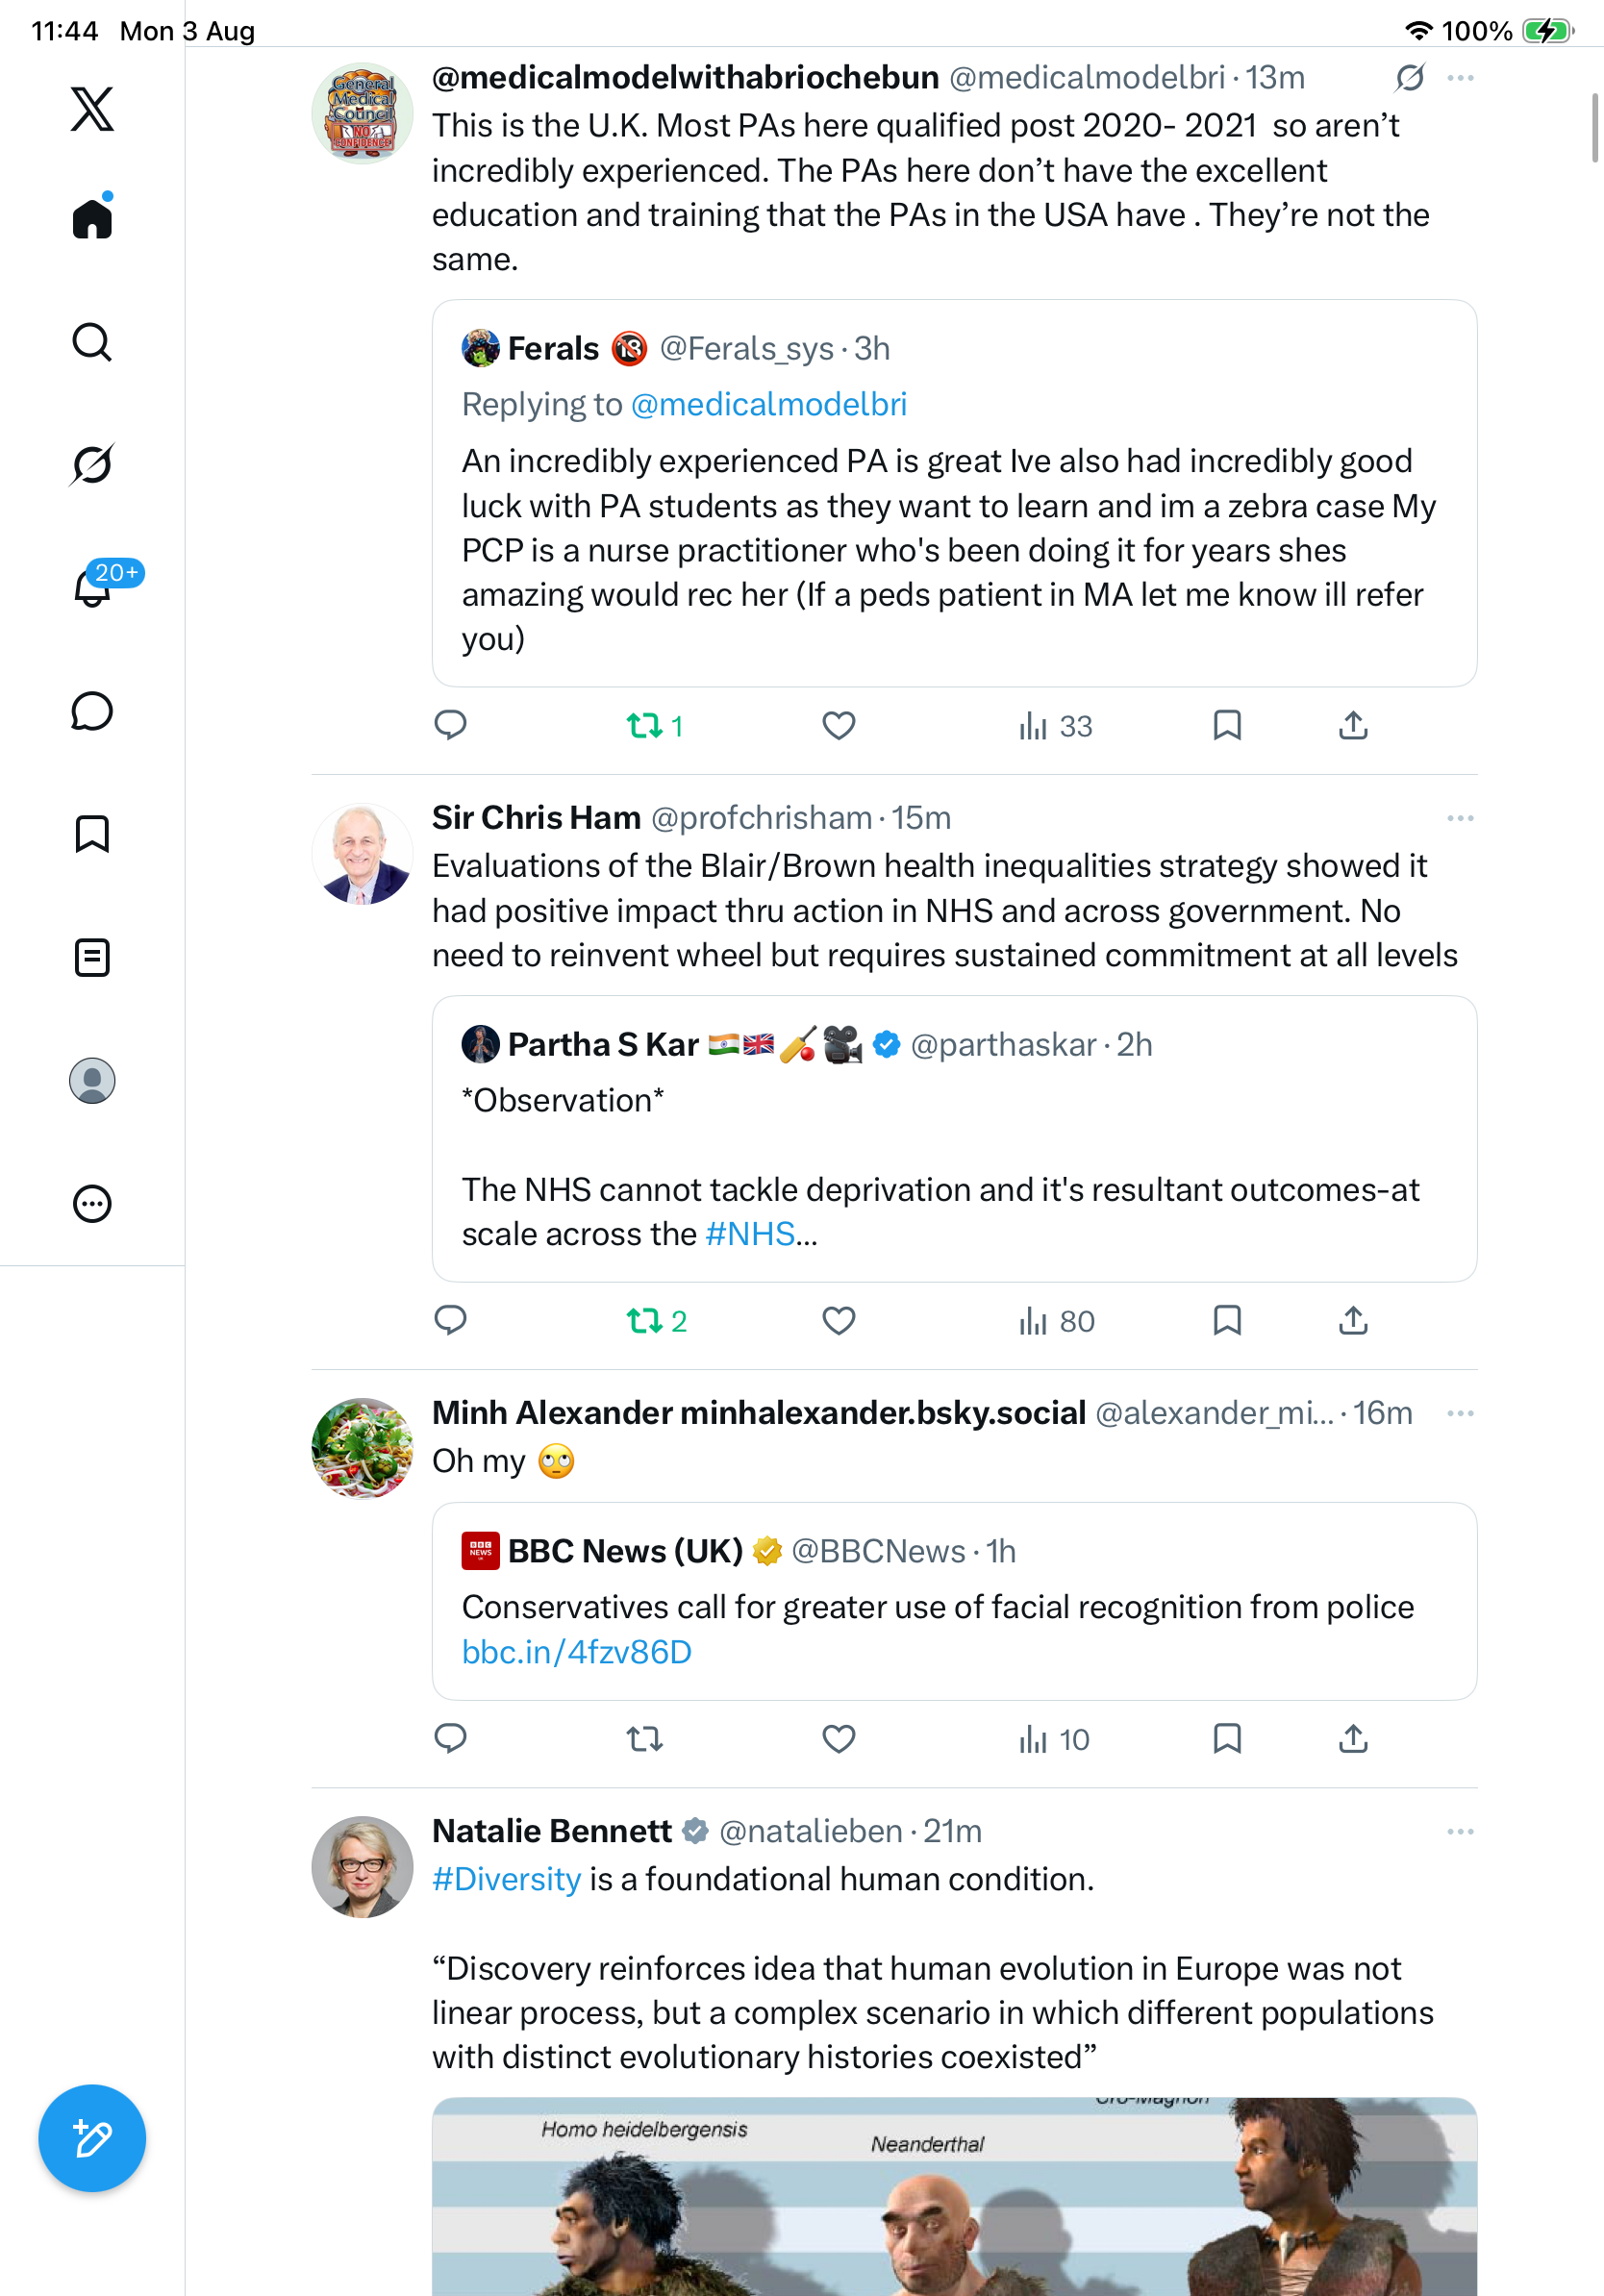
Task: Bookmark Minh Alexander's post
Action: coord(1226,1739)
